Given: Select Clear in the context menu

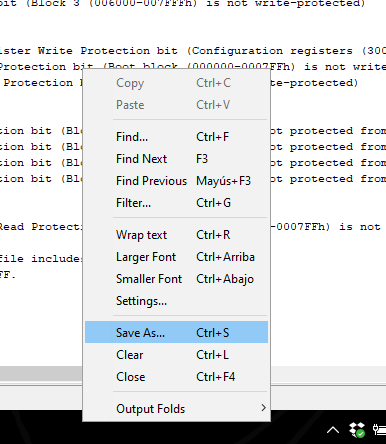Looking at the screenshot, I should click(176, 355).
